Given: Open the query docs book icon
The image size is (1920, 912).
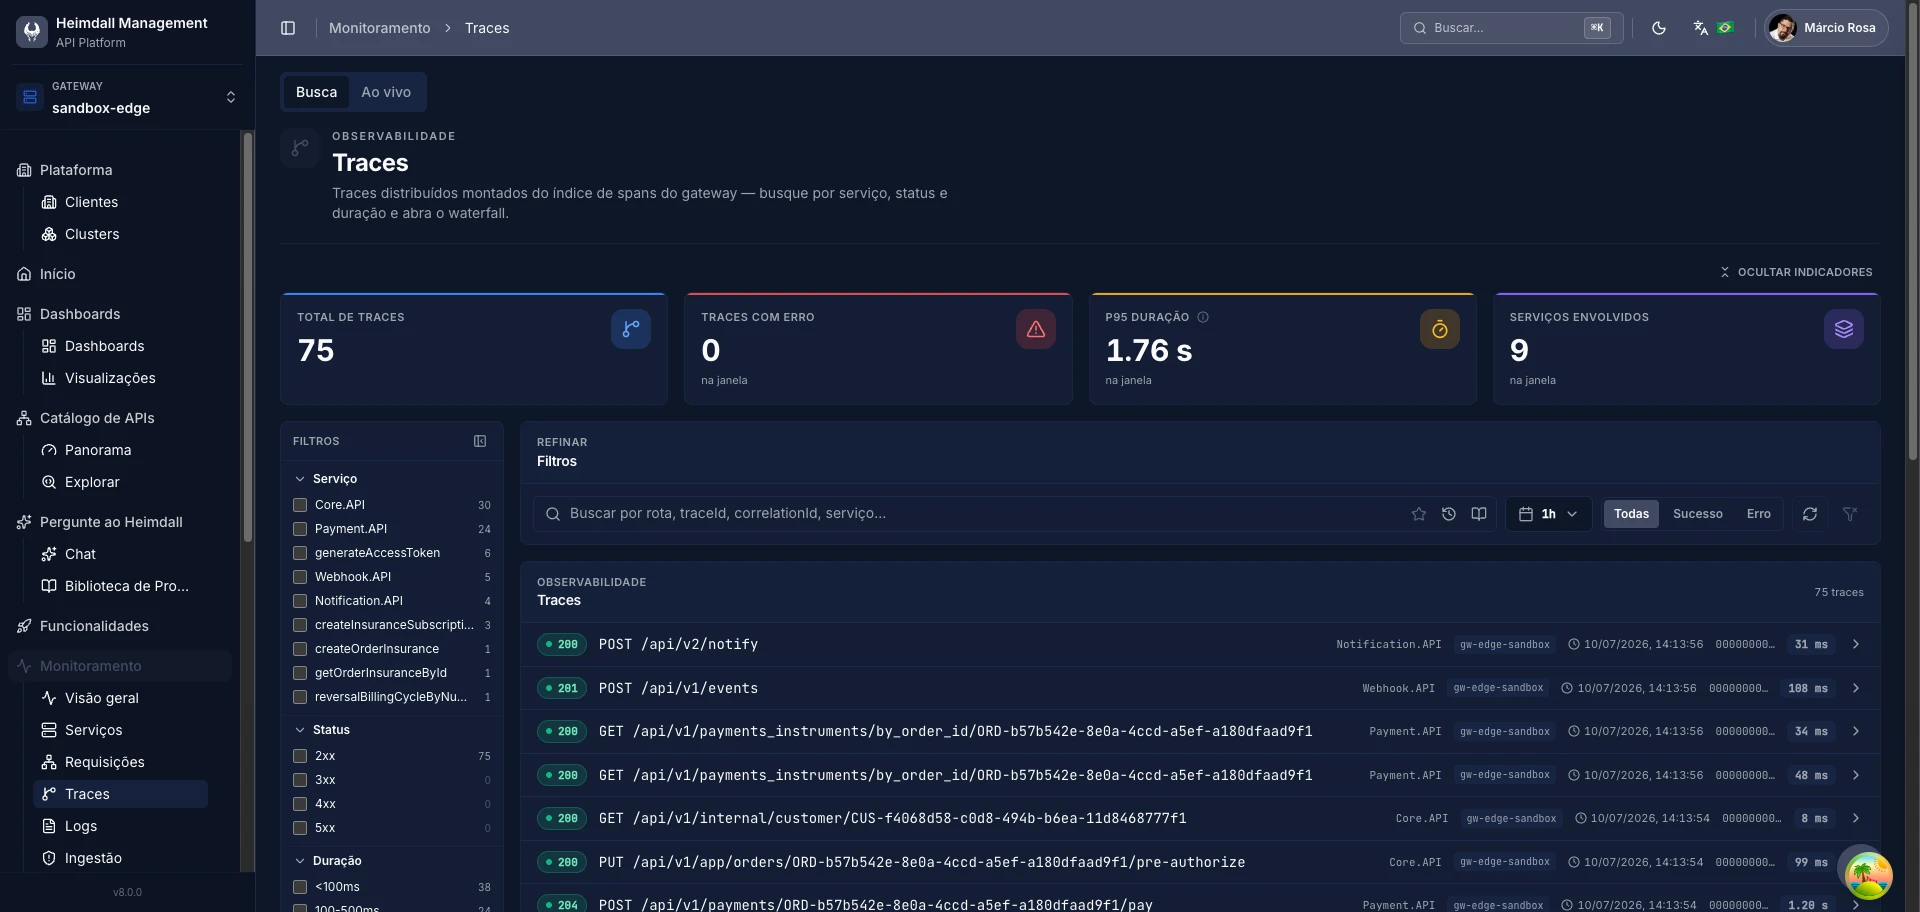Looking at the screenshot, I should click(x=1479, y=514).
